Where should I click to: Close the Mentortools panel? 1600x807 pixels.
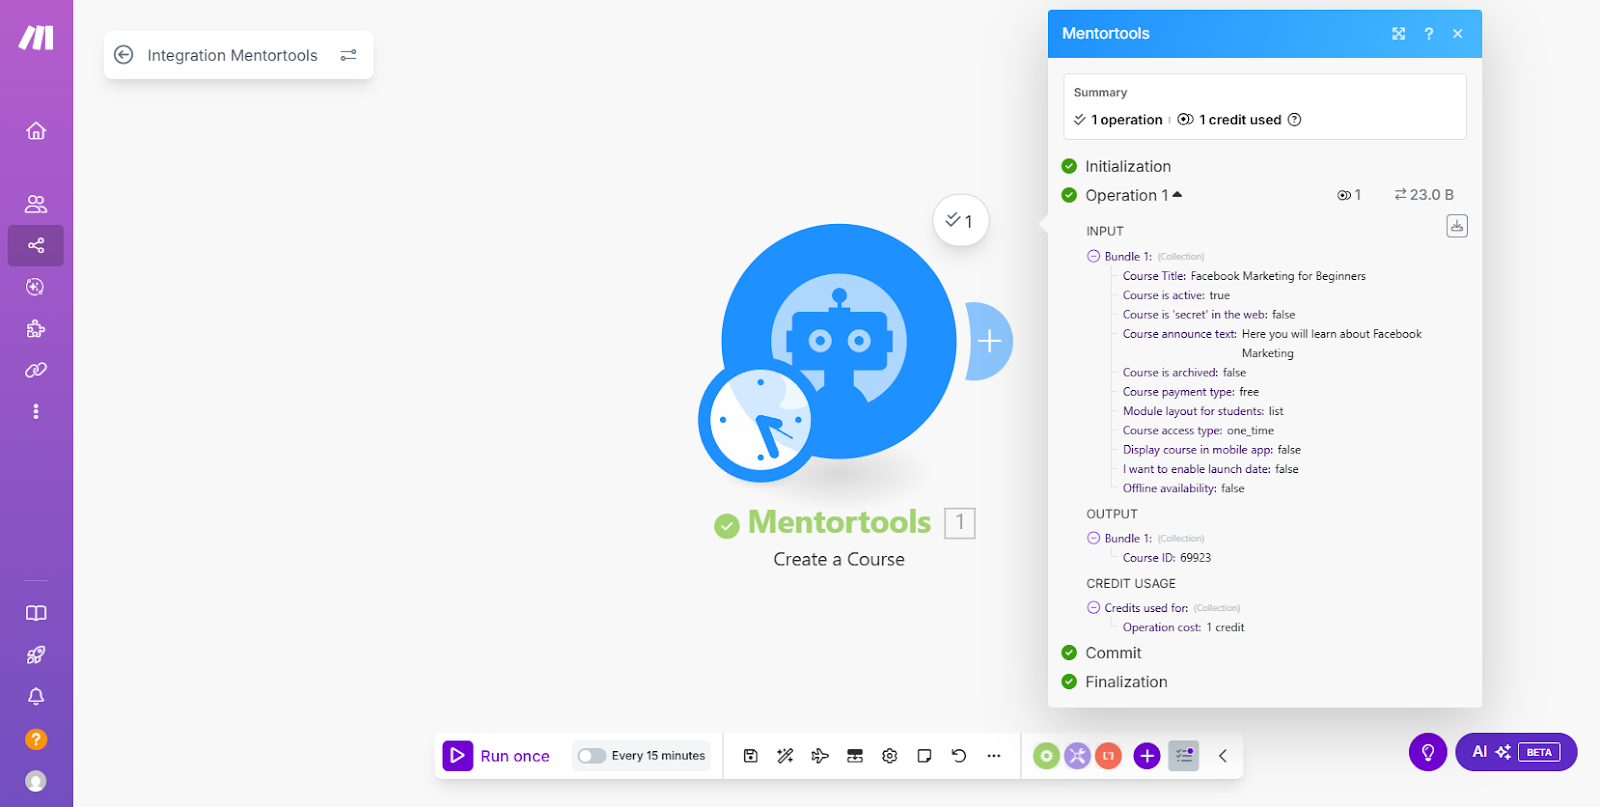(x=1458, y=34)
